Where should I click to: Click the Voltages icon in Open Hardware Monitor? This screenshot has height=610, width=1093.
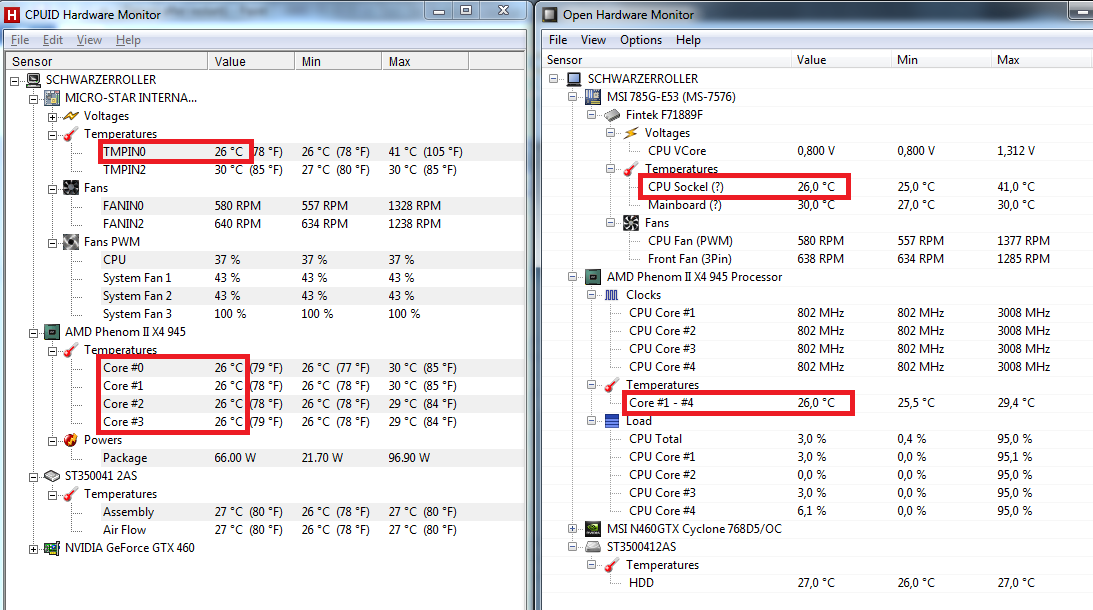pyautogui.click(x=631, y=133)
